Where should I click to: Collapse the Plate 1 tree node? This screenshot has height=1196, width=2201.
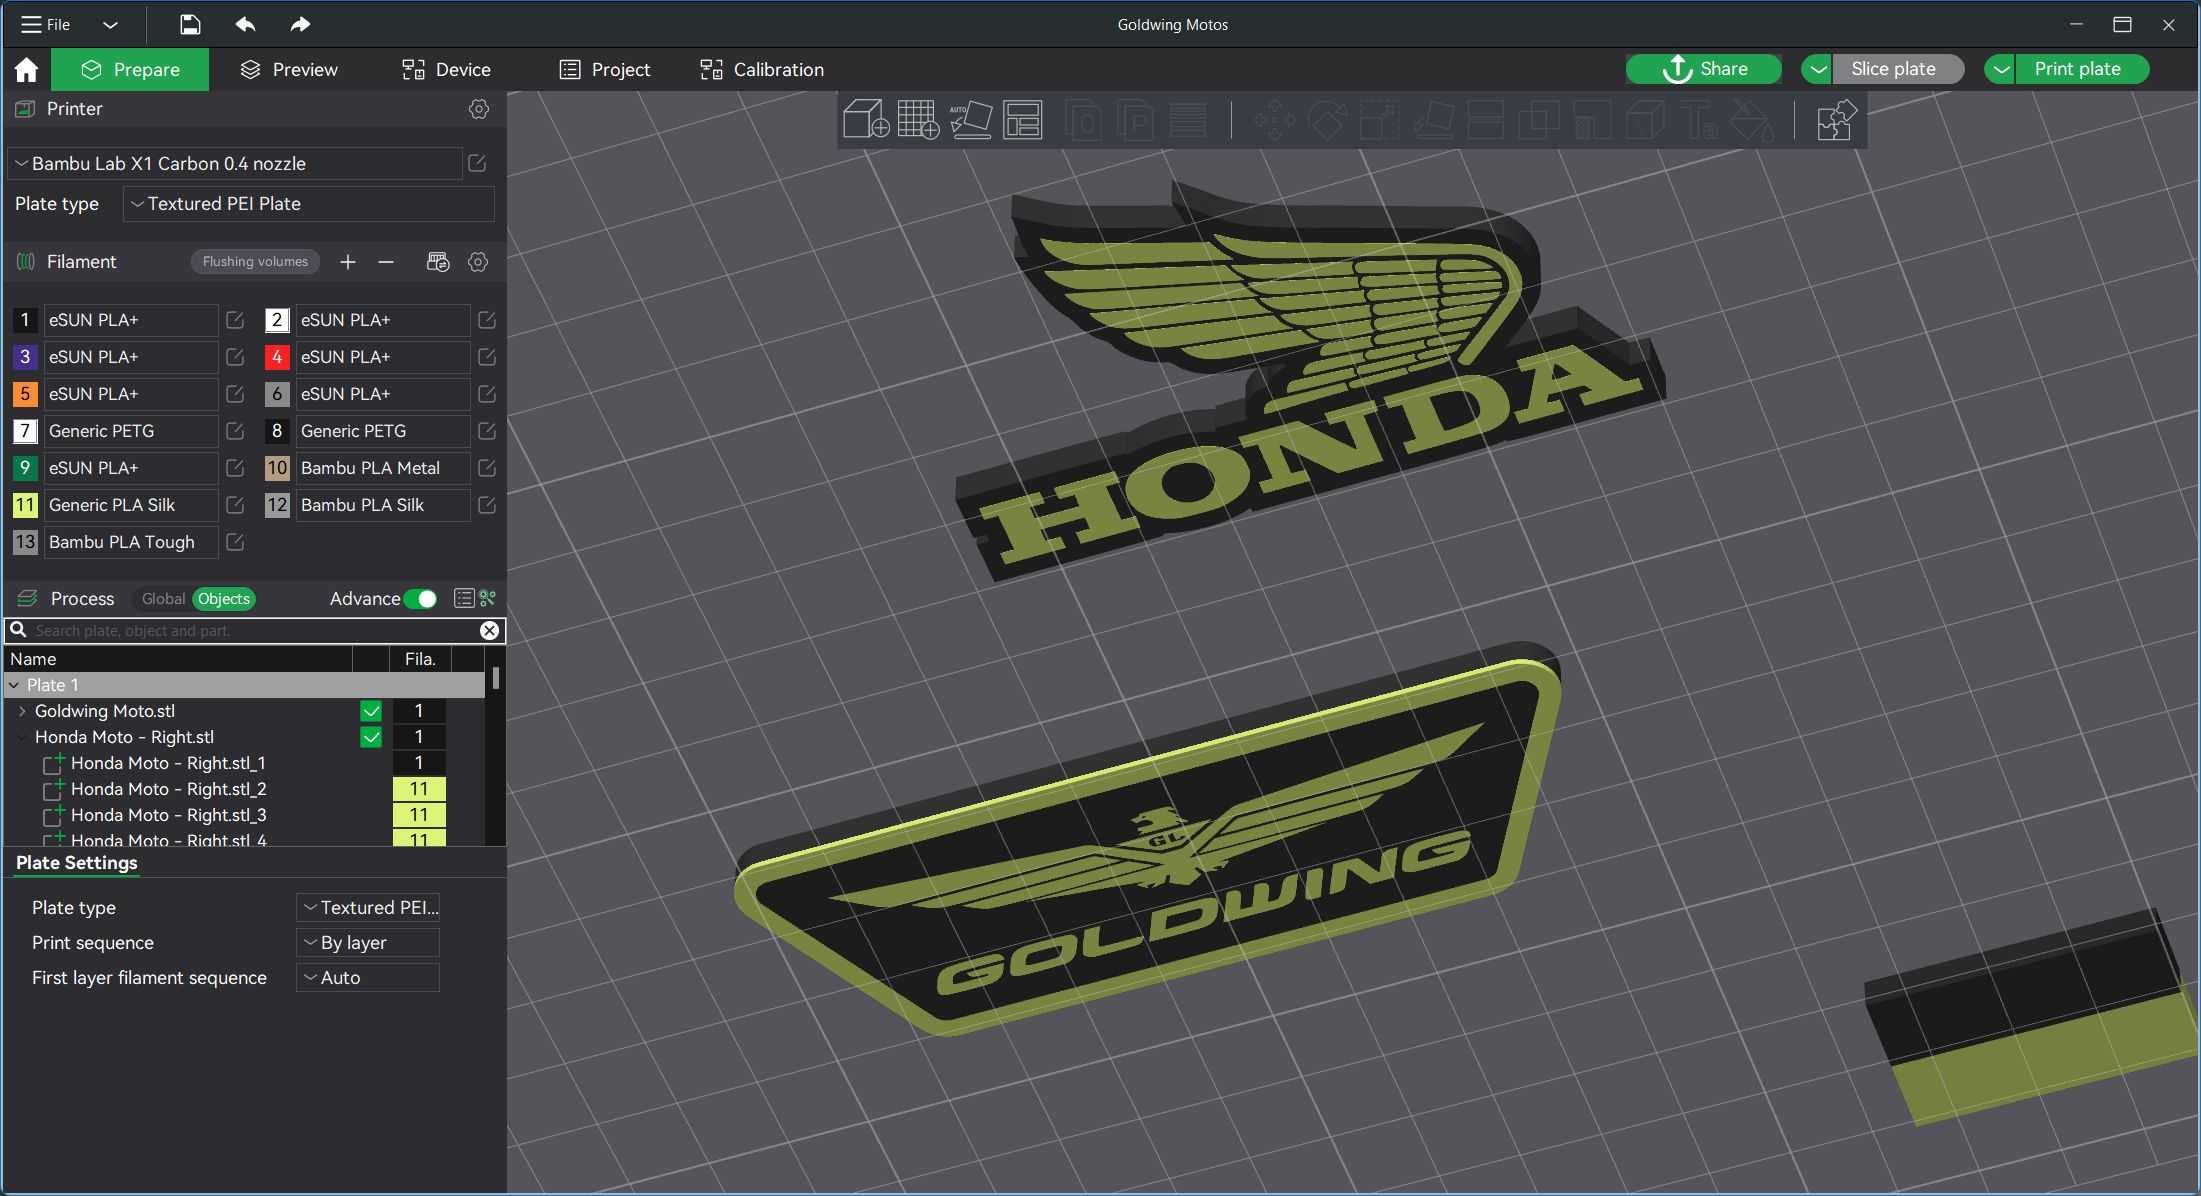point(14,685)
